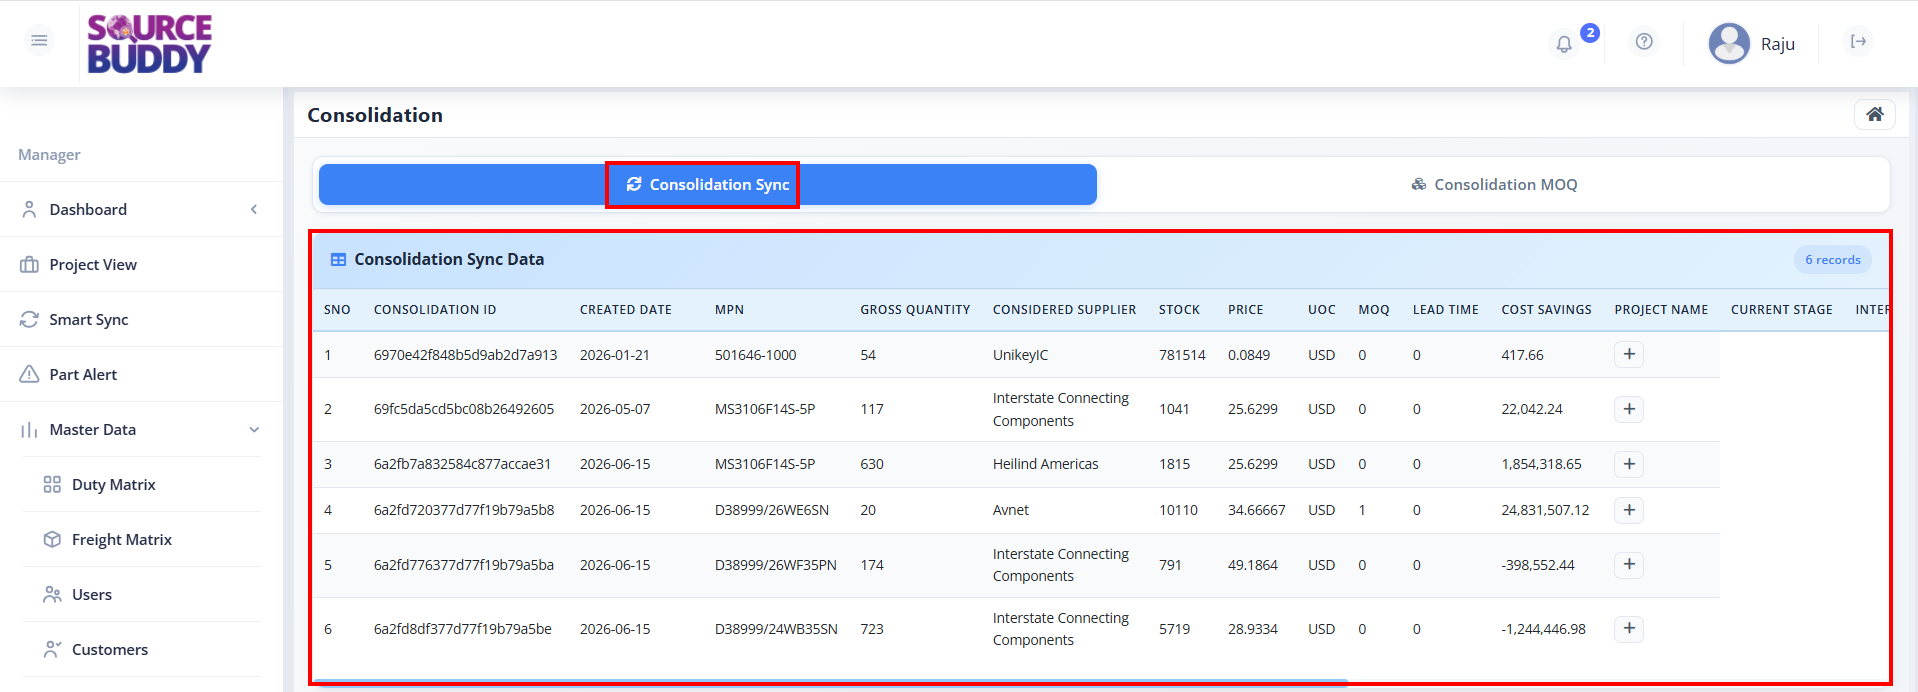This screenshot has width=1918, height=692.
Task: Click the home icon button
Action: tap(1875, 114)
